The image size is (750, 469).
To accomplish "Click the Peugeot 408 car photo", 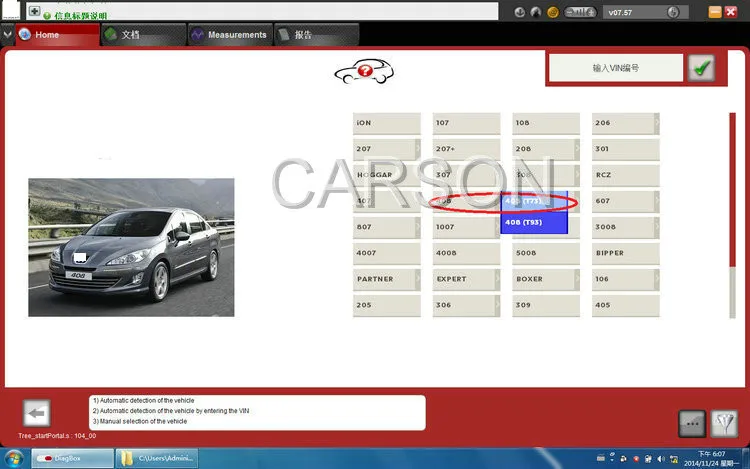I will 131,247.
